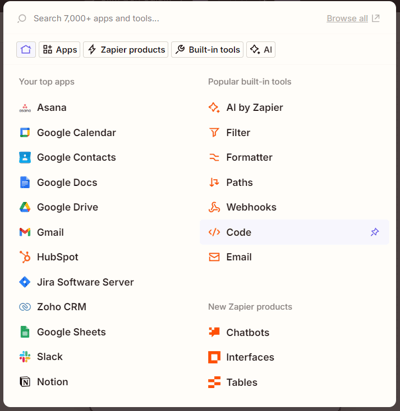Choose Jira Software Server label
400x411 pixels.
point(85,282)
